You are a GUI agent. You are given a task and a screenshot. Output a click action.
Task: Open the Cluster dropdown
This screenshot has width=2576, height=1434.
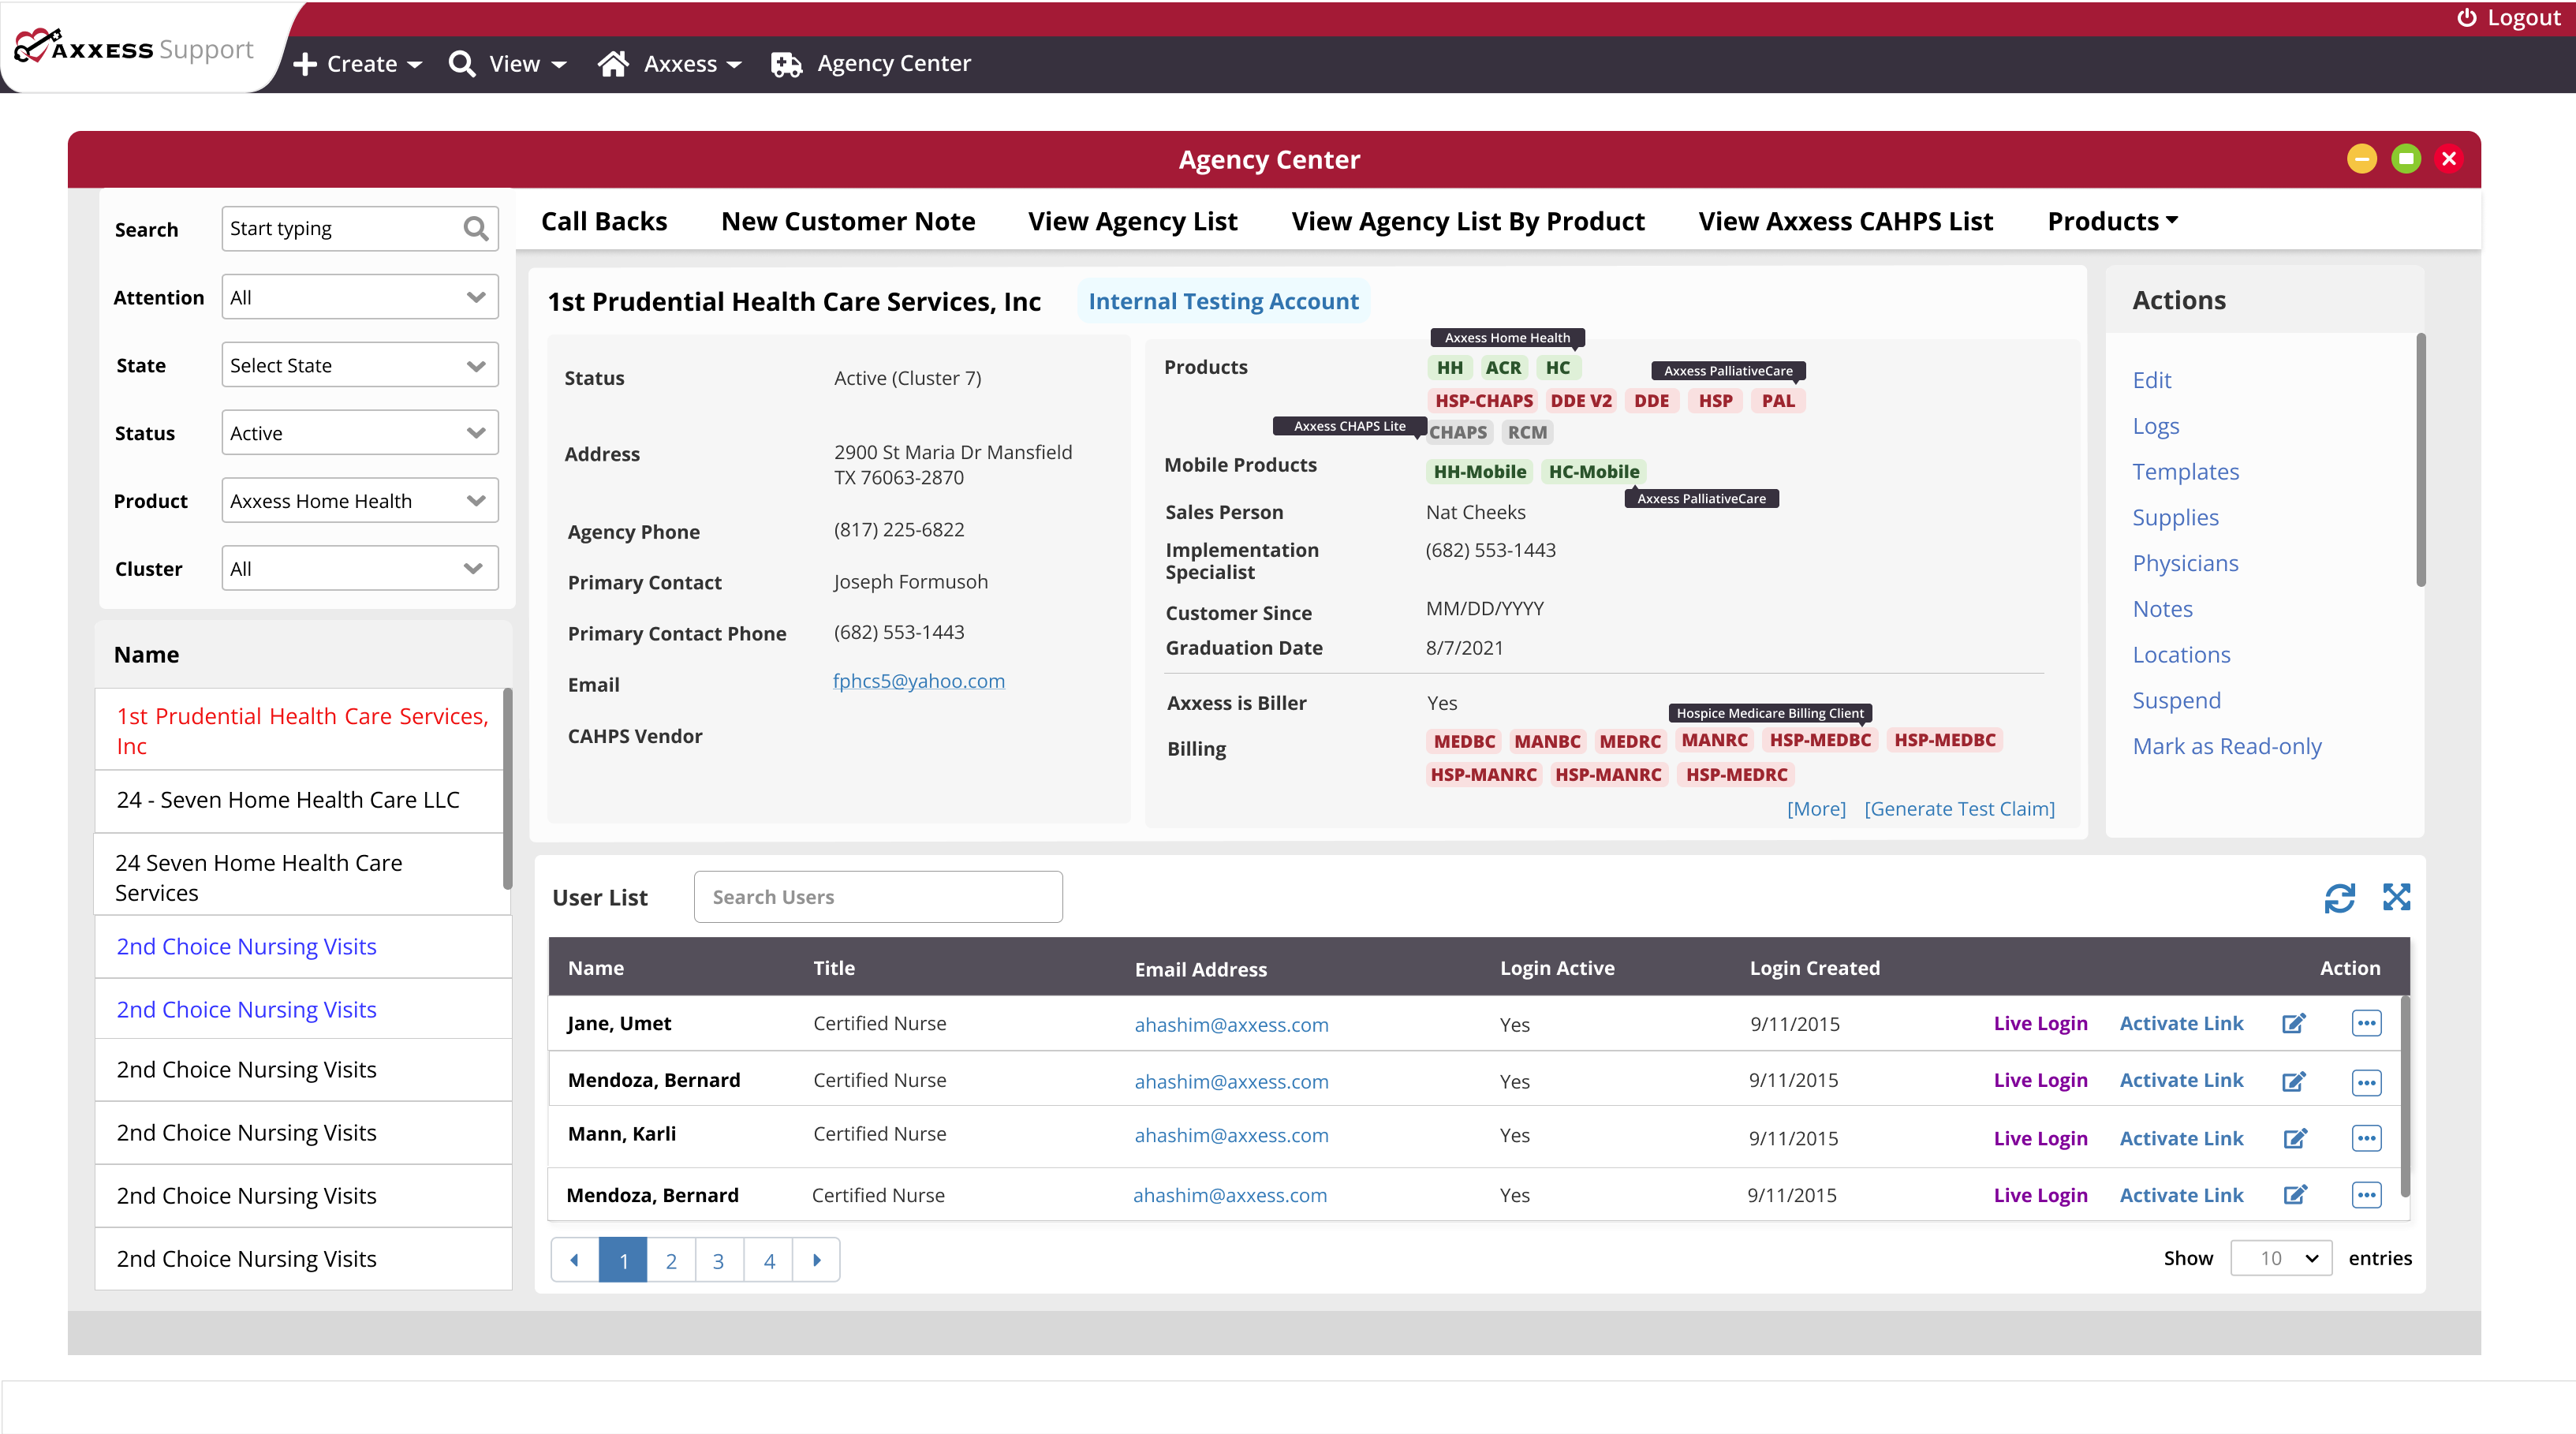pyautogui.click(x=359, y=568)
